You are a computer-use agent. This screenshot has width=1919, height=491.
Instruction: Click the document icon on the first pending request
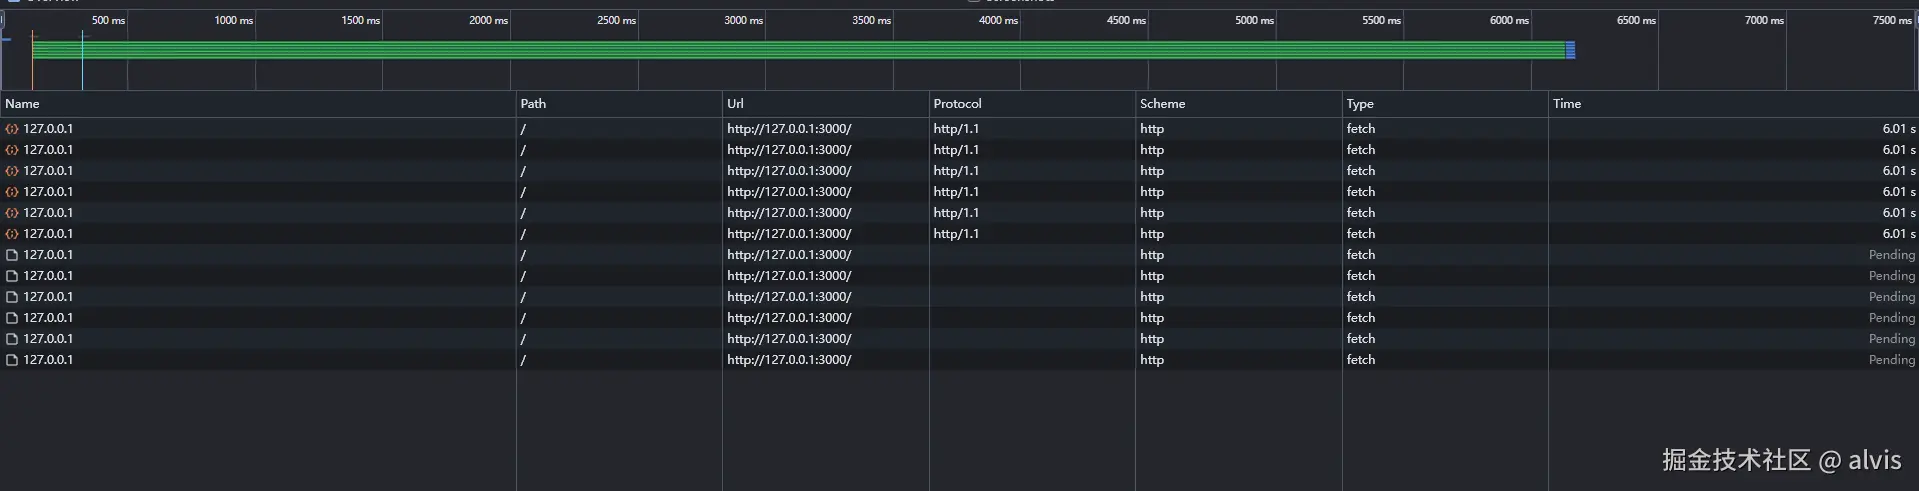point(12,255)
